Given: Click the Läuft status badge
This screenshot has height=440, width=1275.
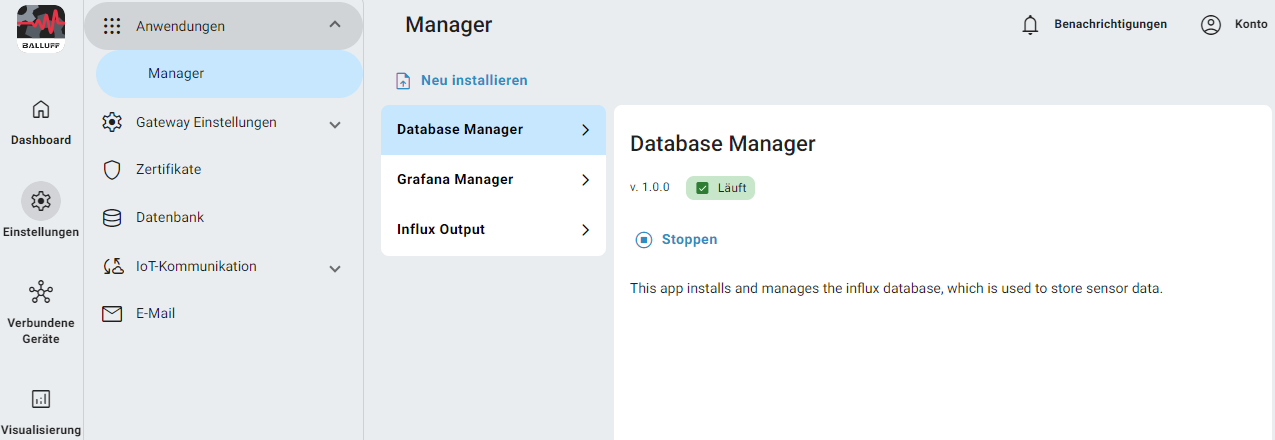Looking at the screenshot, I should pyautogui.click(x=720, y=188).
